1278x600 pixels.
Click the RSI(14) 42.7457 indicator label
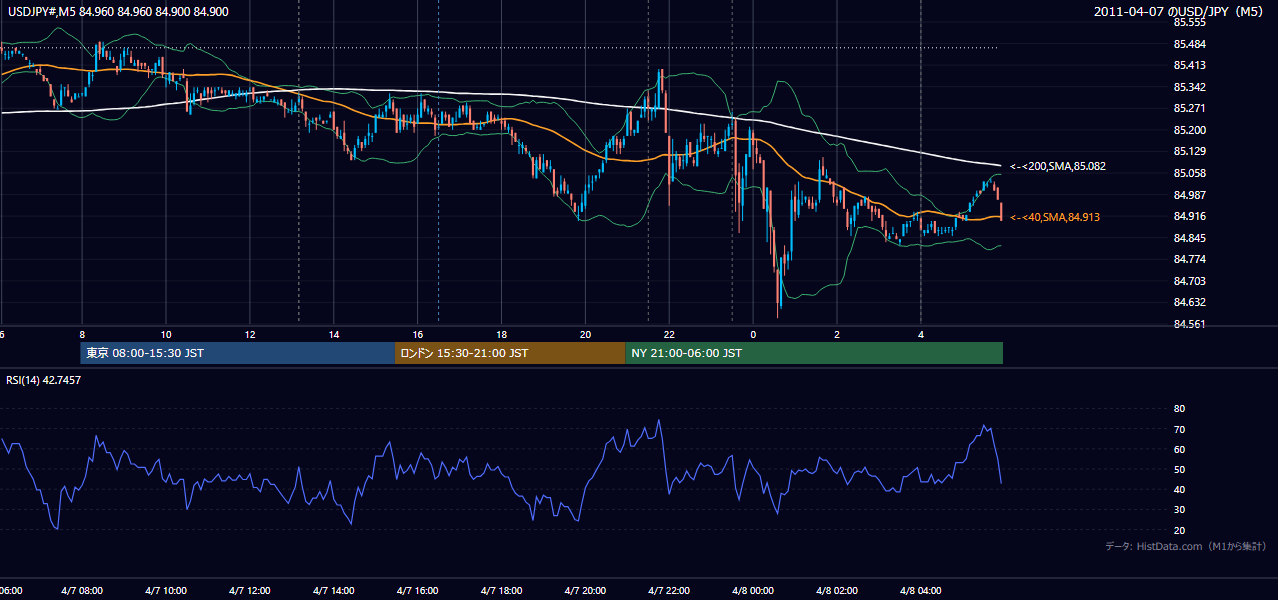coord(44,380)
